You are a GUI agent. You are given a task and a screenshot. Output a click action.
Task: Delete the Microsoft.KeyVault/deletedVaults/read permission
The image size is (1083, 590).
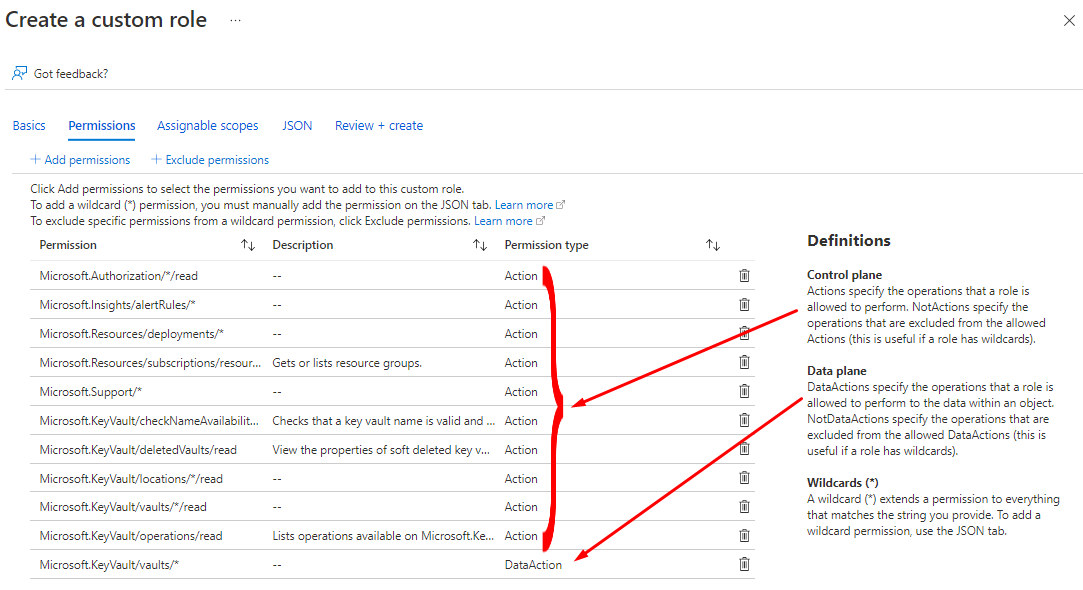[x=744, y=450]
